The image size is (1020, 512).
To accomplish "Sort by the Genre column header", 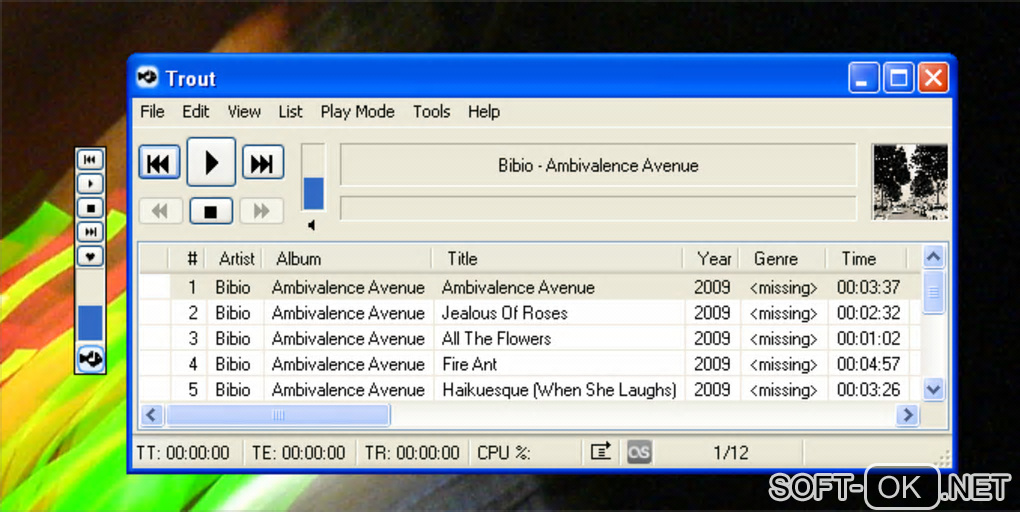I will (x=783, y=259).
